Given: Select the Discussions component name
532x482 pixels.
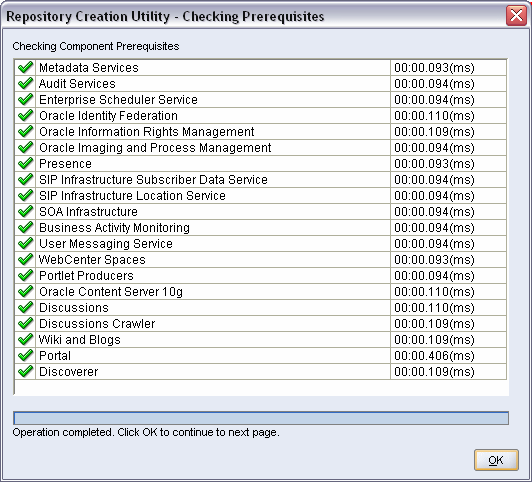Looking at the screenshot, I should [74, 308].
